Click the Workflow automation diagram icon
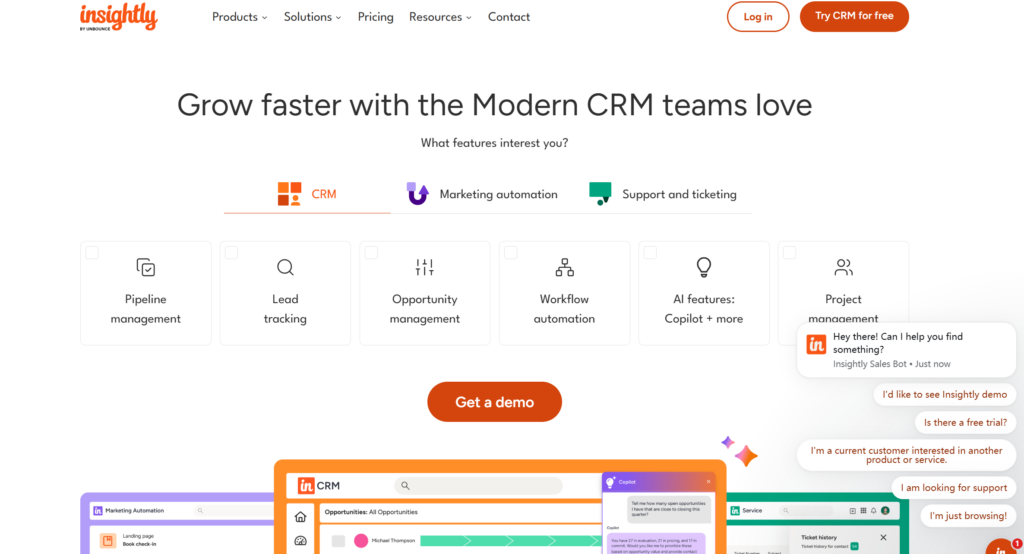This screenshot has height=554, width=1024. 564,267
